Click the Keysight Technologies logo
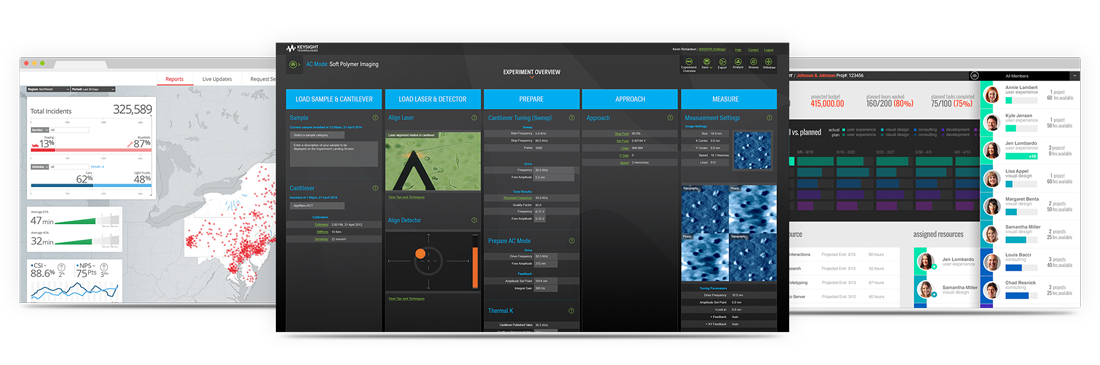The width and height of the screenshot is (1100, 365). pyautogui.click(x=302, y=48)
